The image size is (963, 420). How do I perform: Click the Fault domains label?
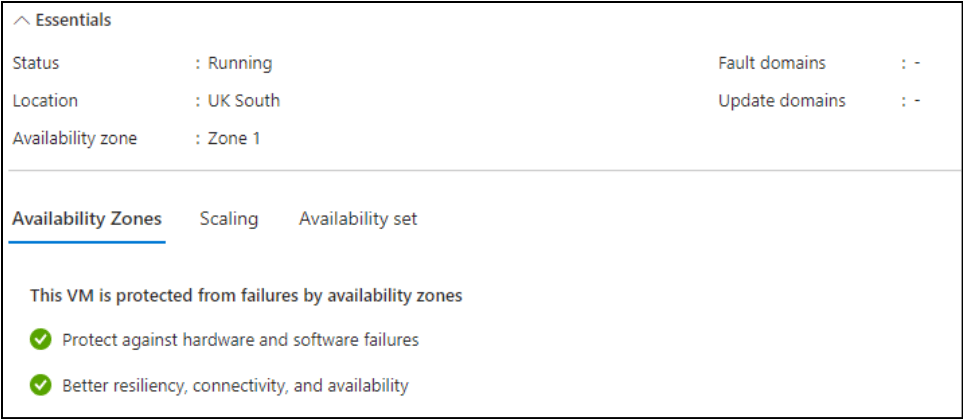point(772,63)
